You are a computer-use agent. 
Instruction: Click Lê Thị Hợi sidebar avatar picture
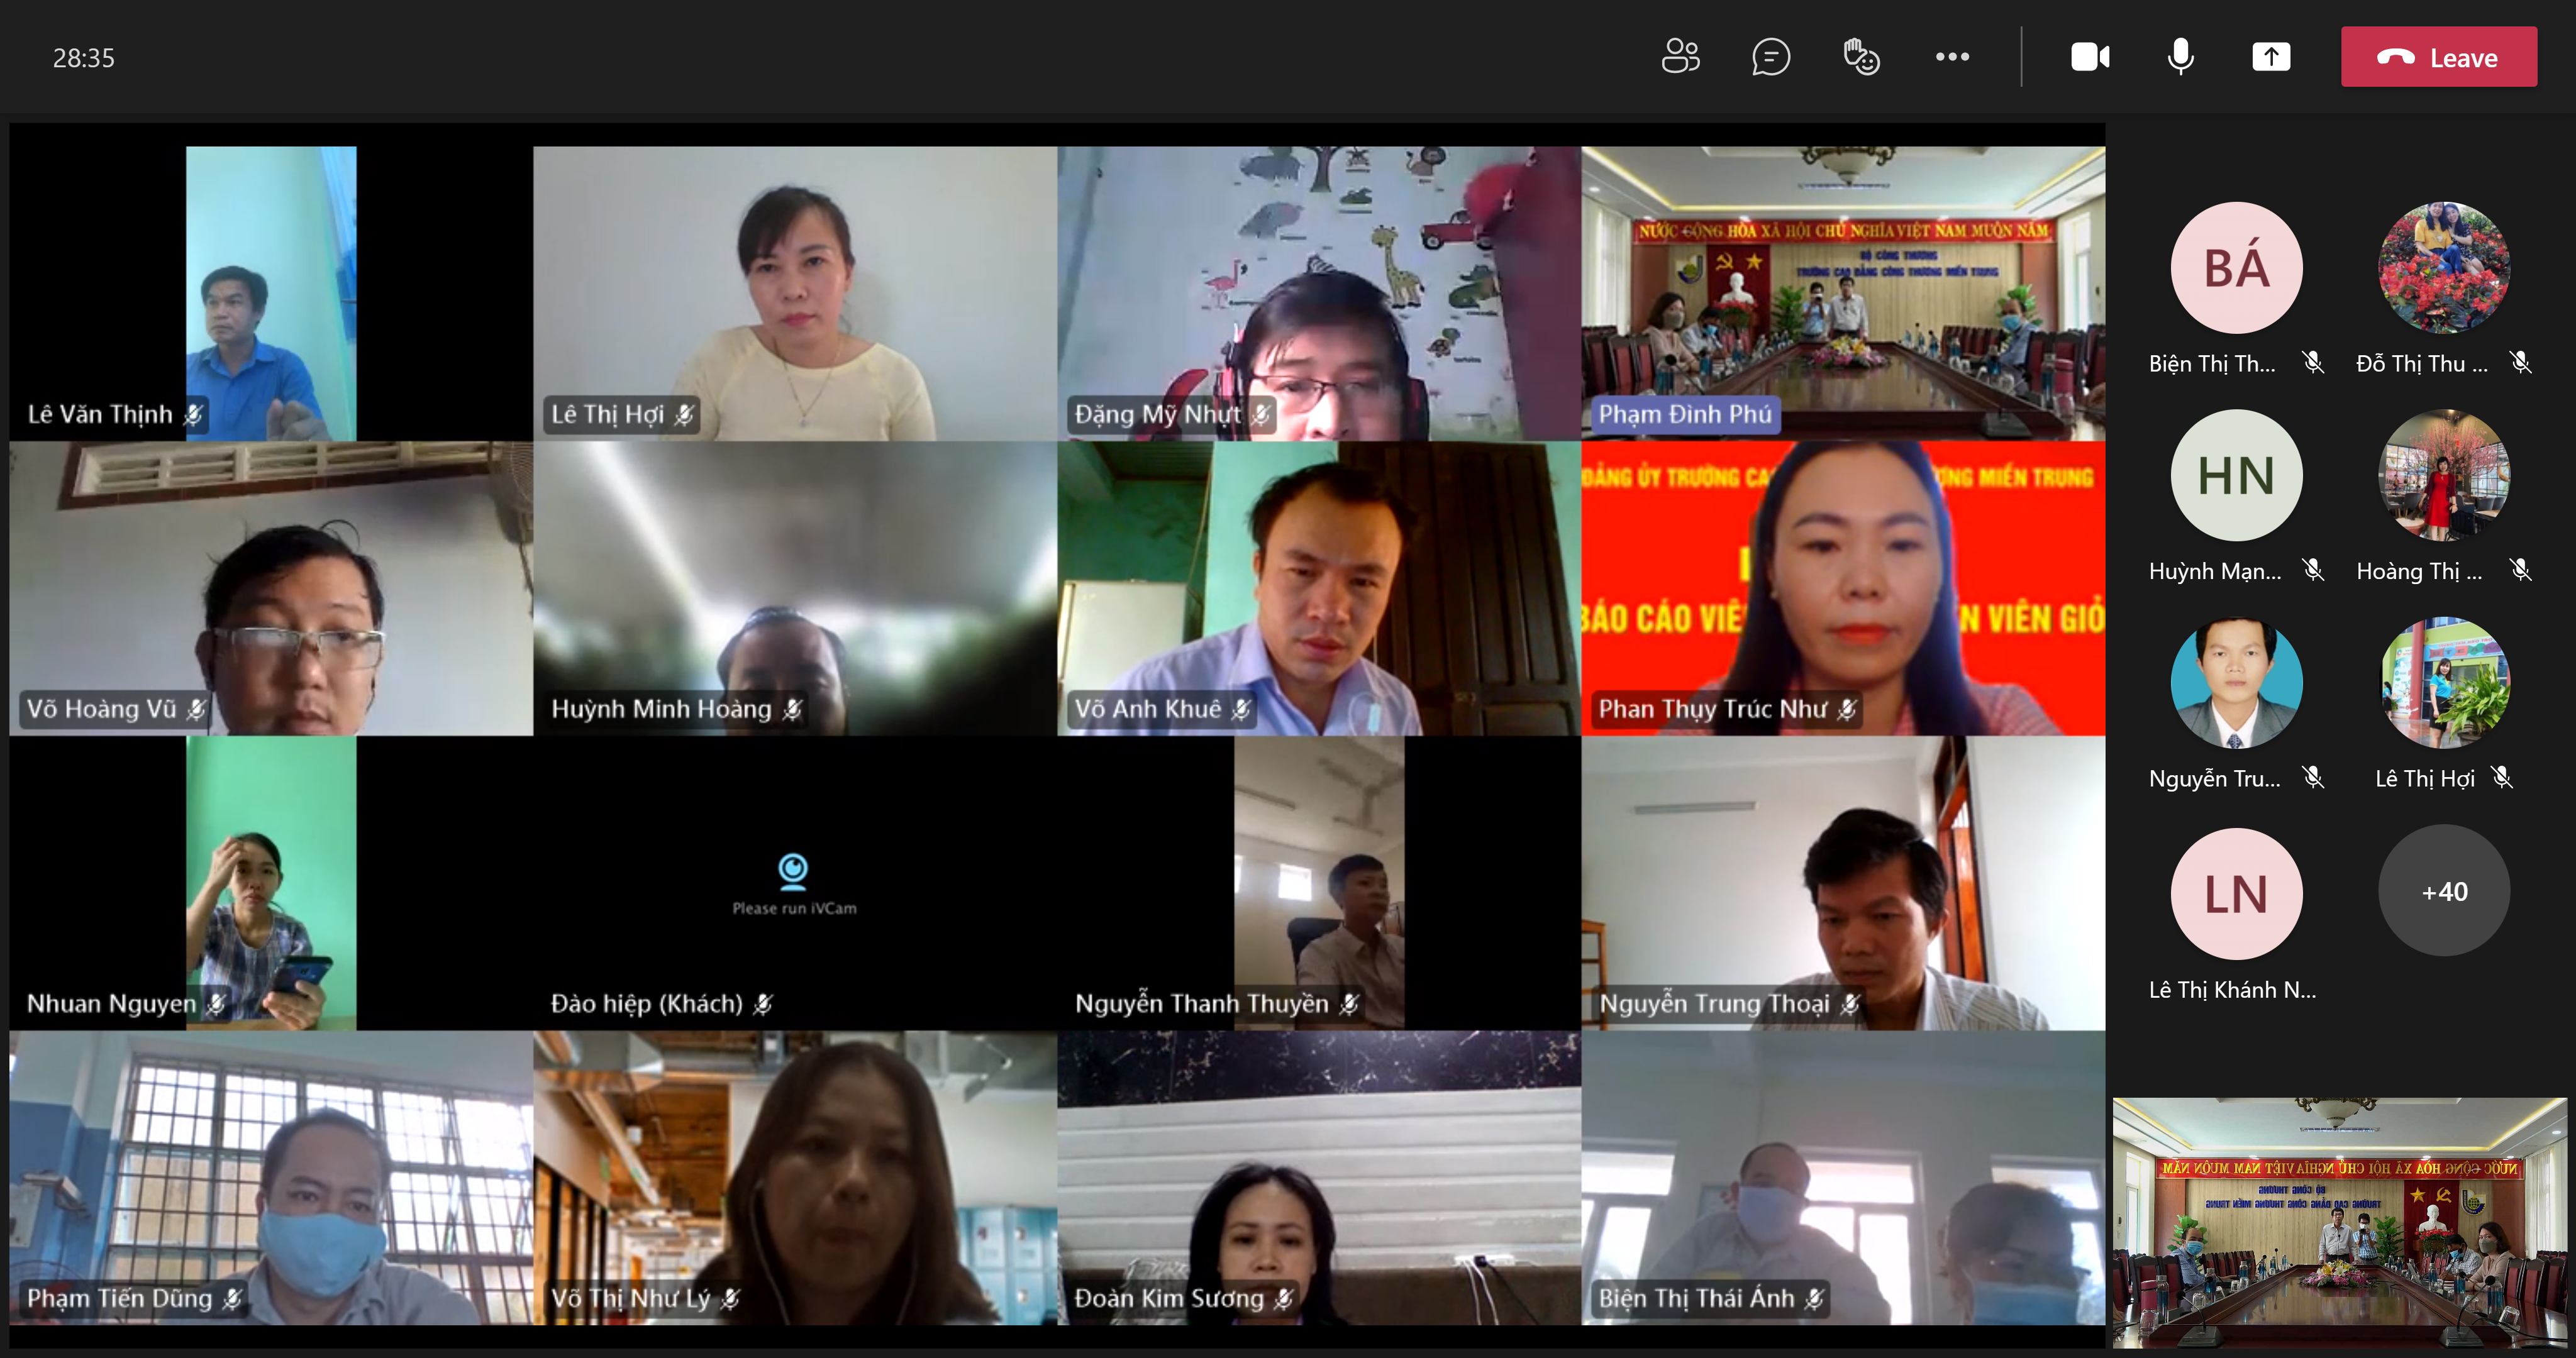(2444, 683)
